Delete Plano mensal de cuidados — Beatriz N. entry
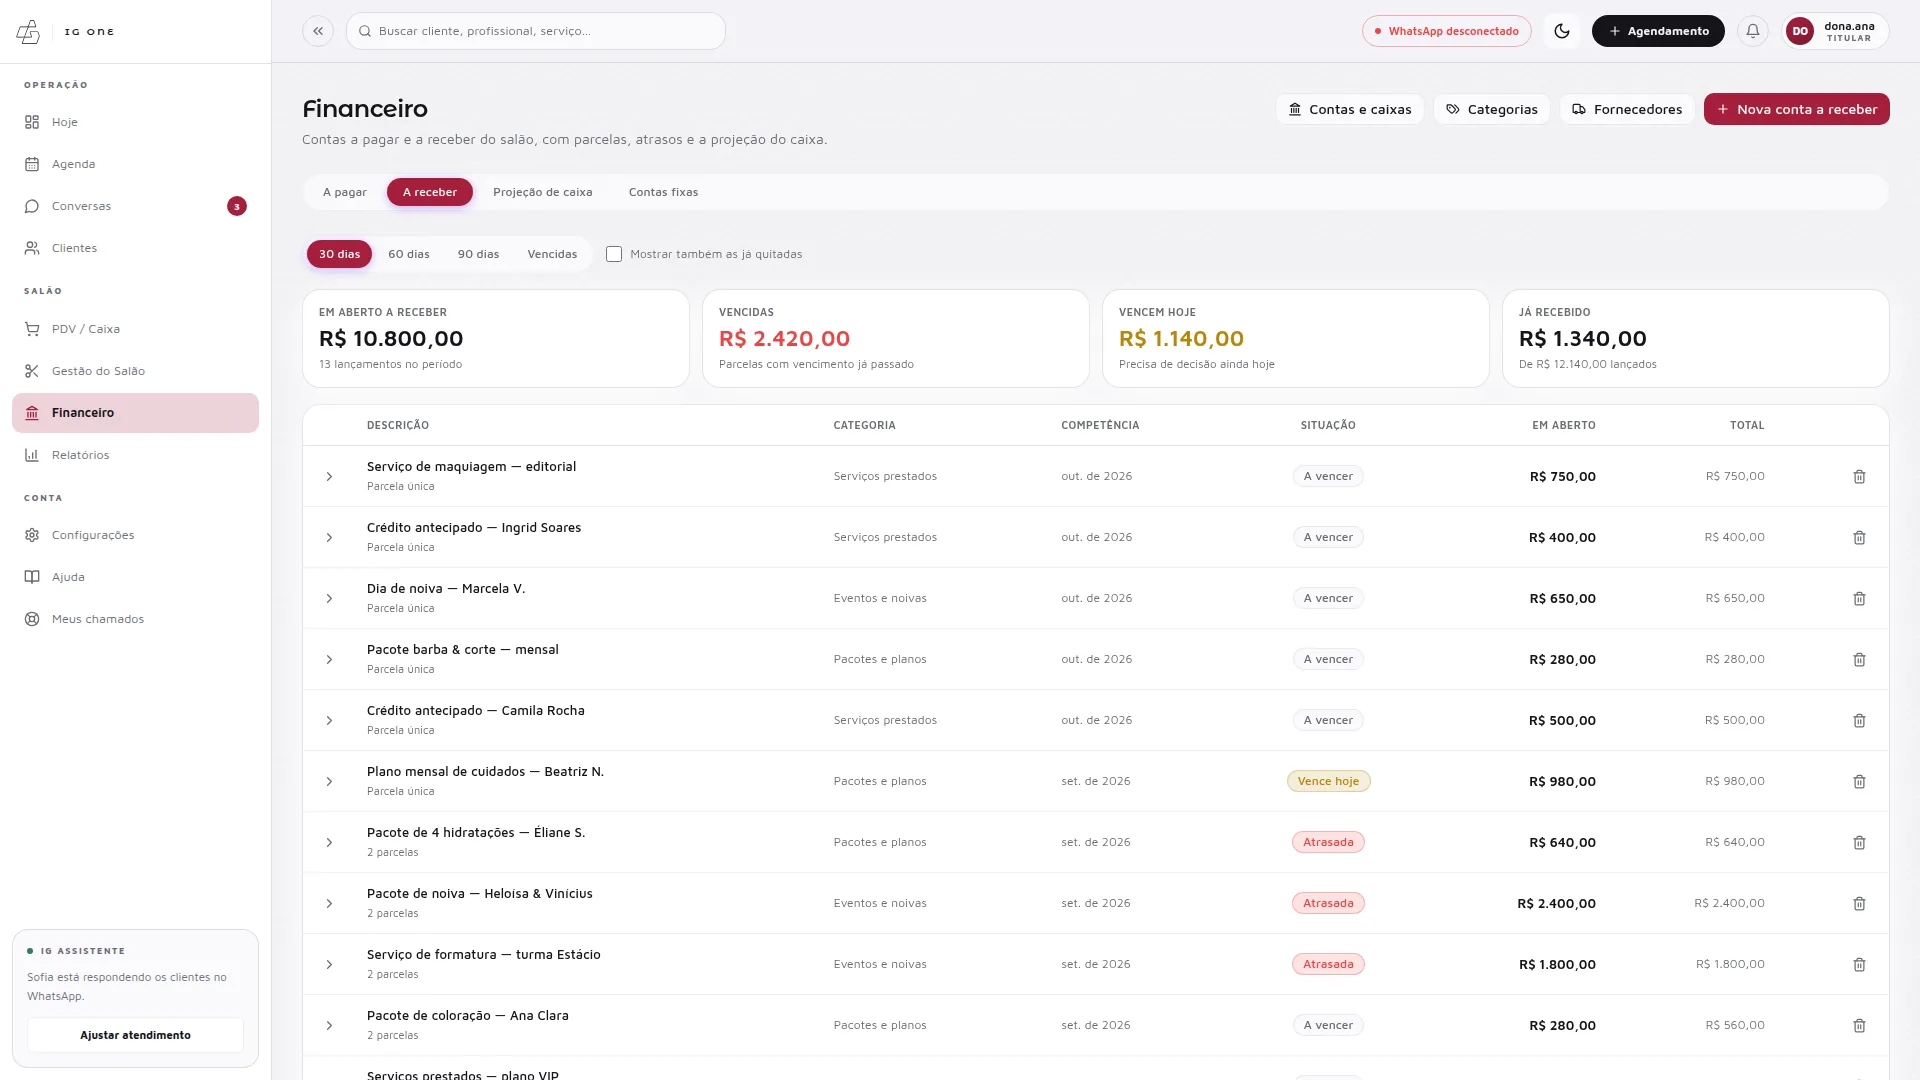The image size is (1920, 1080). click(x=1859, y=782)
